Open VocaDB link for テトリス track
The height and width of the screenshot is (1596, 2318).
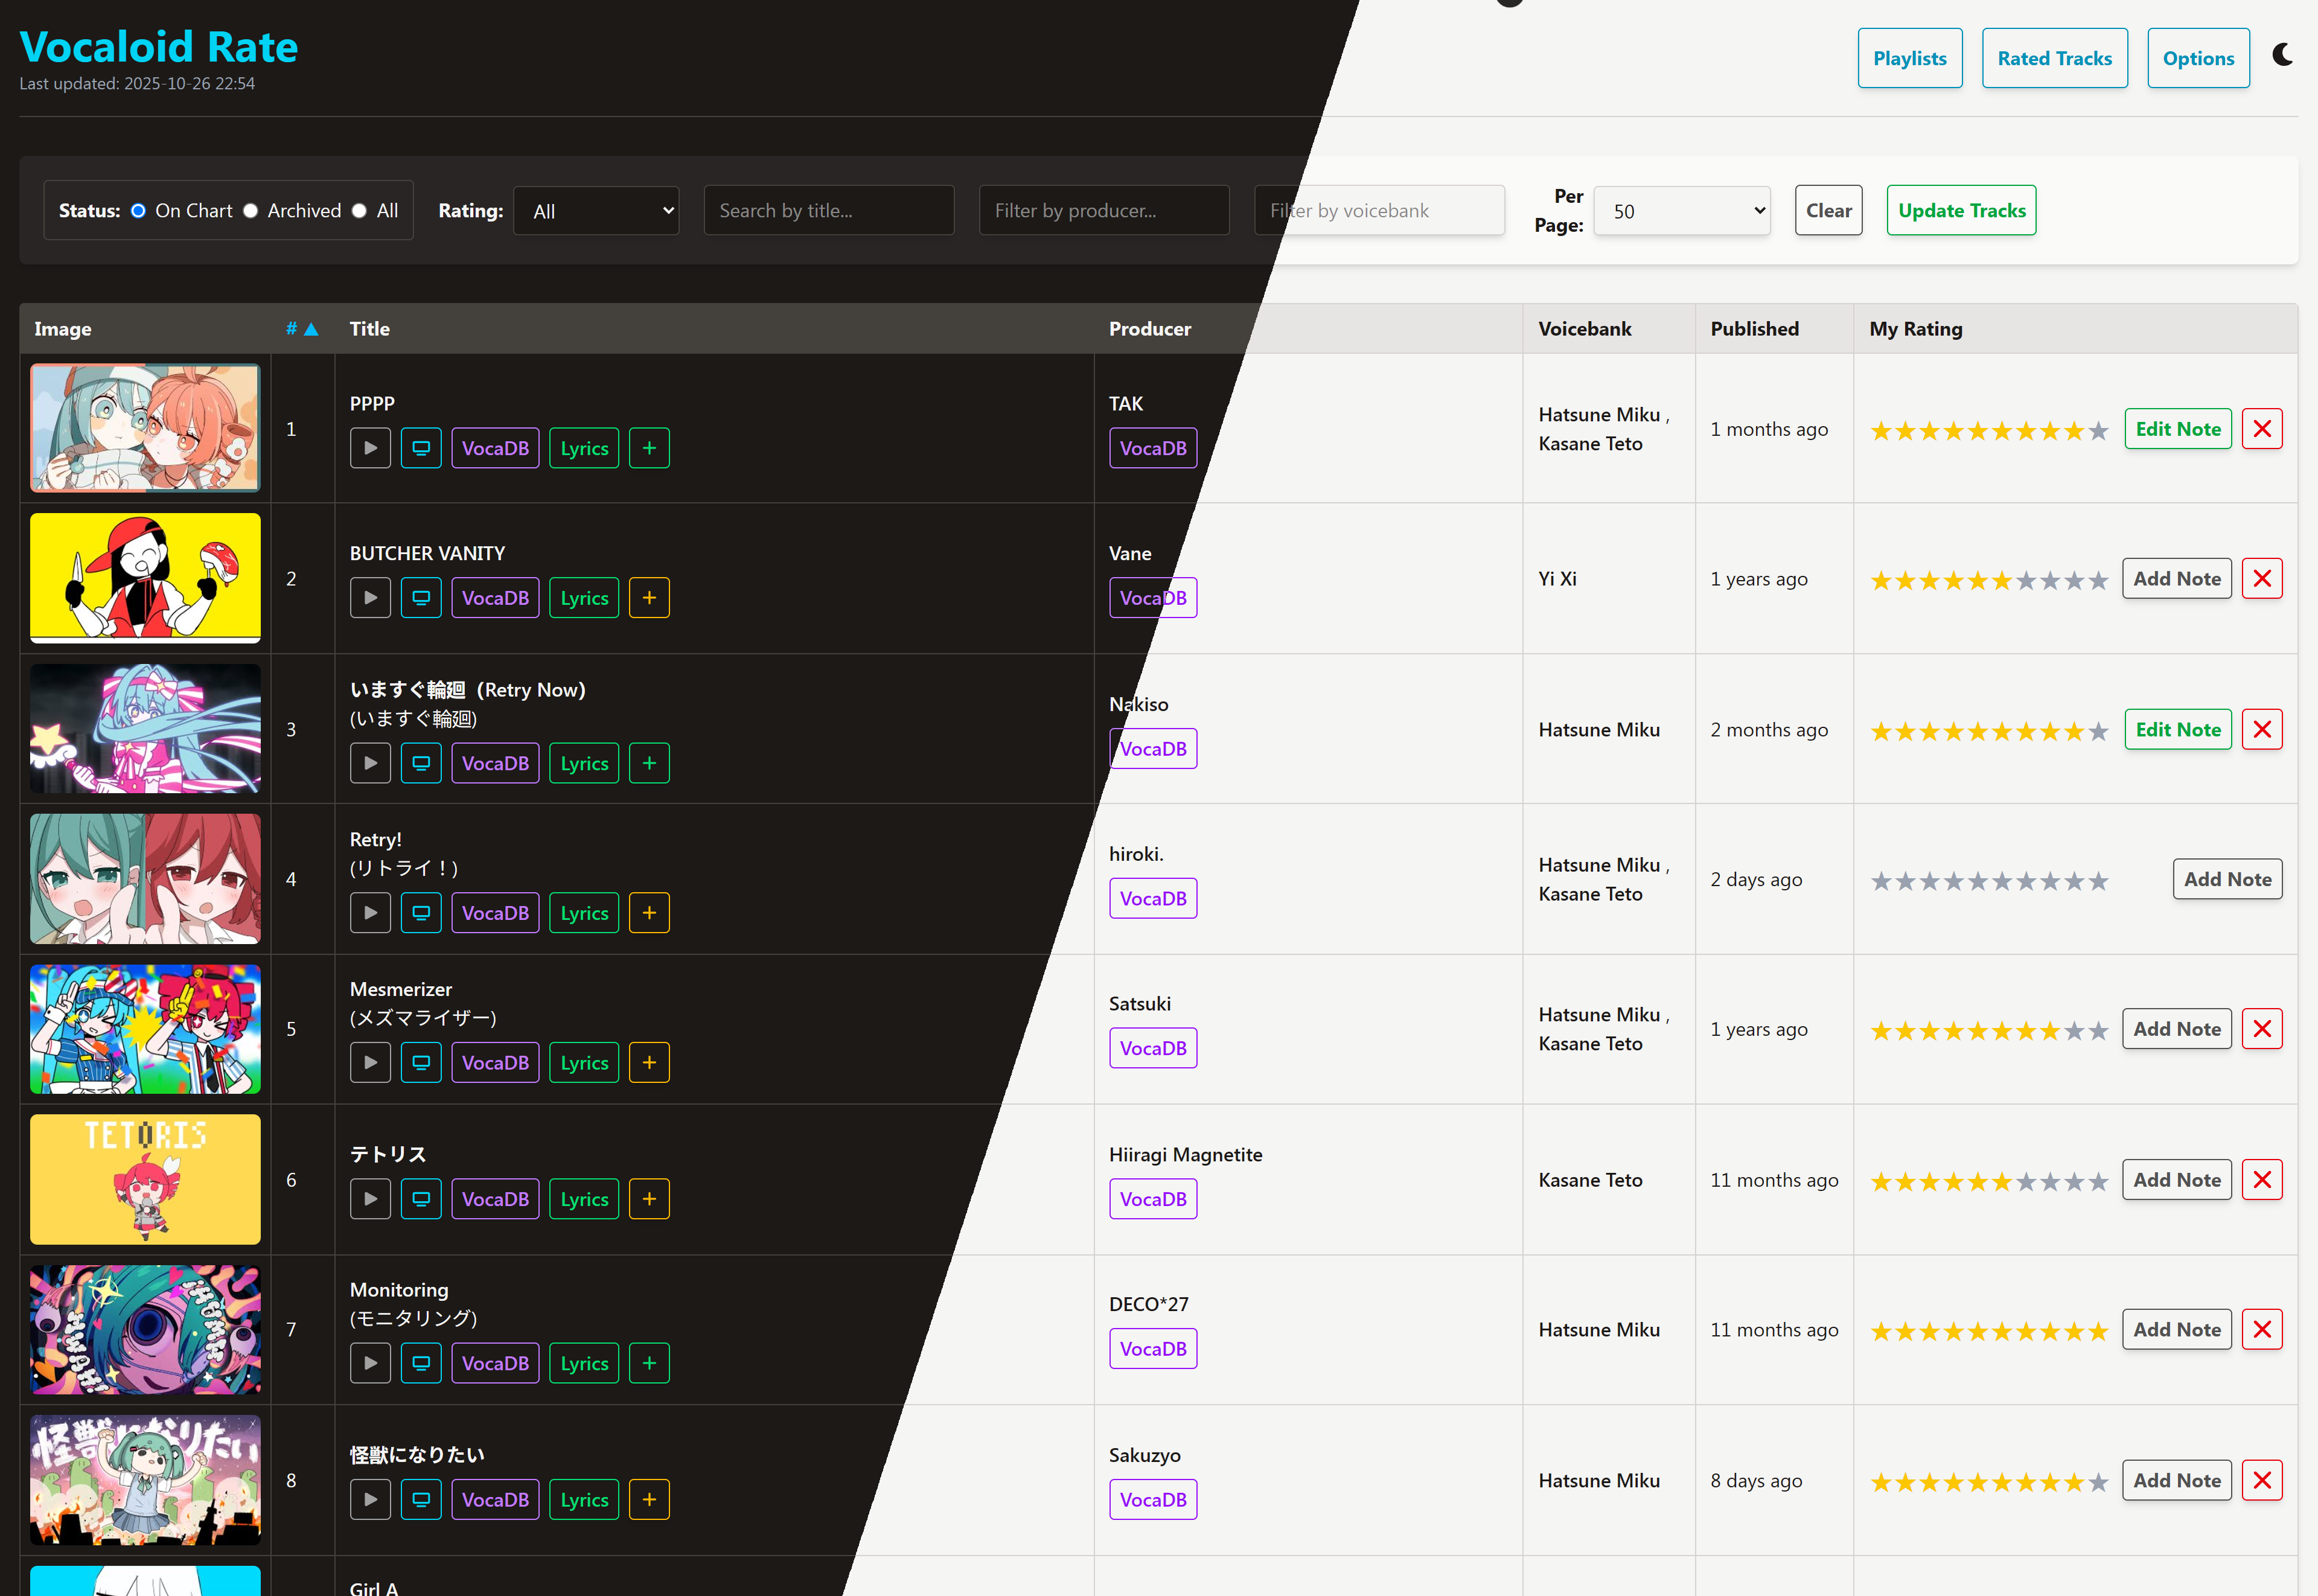point(495,1199)
